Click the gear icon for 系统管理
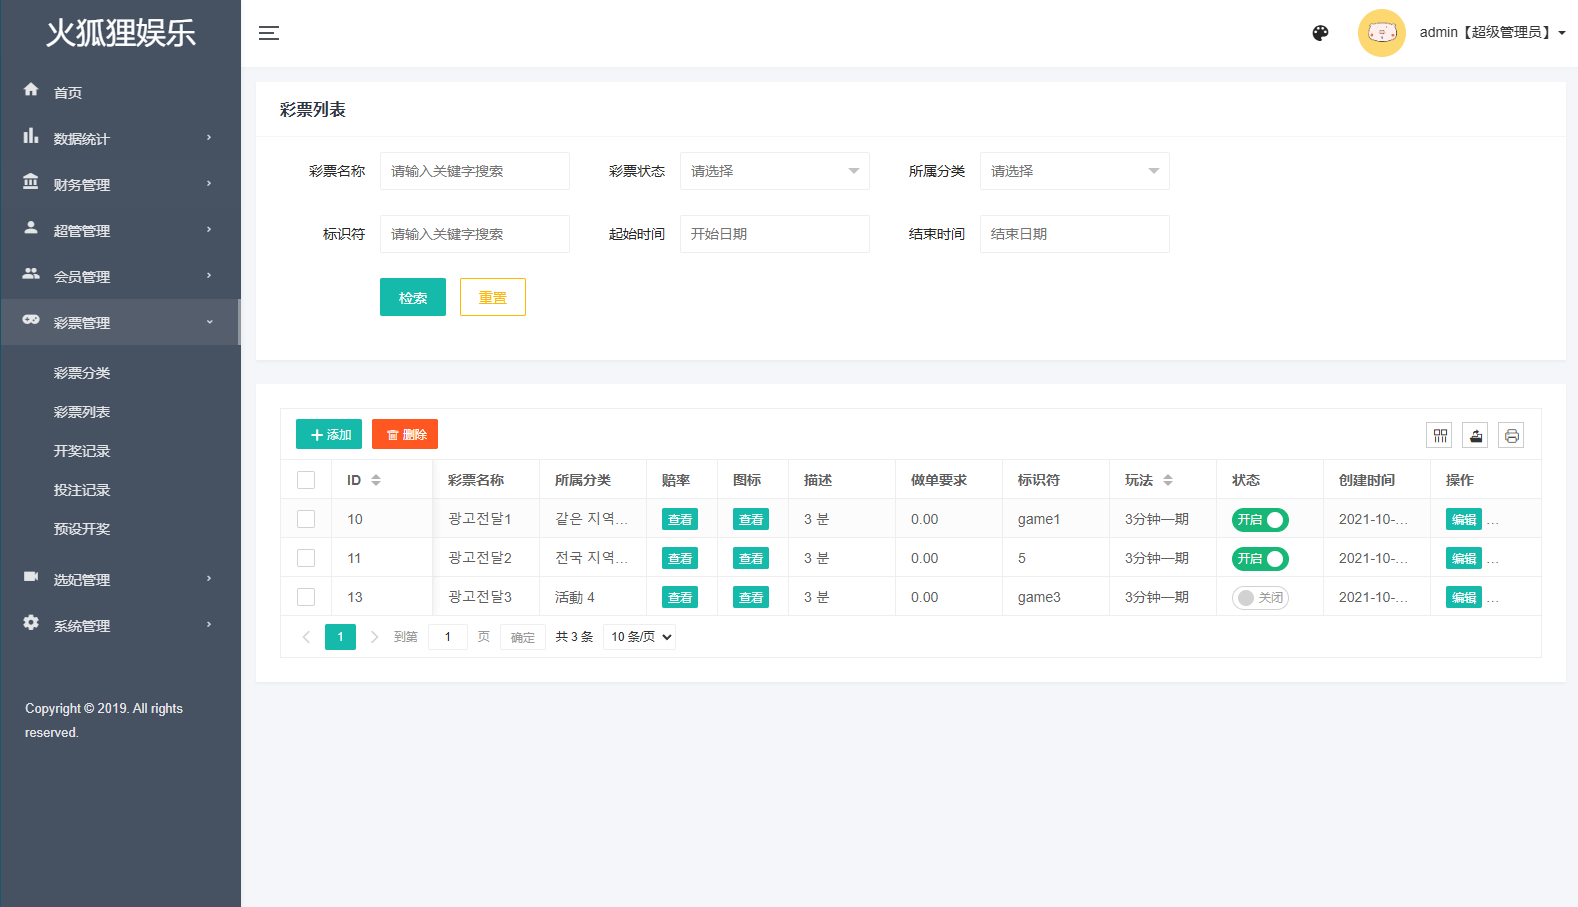 (x=31, y=623)
